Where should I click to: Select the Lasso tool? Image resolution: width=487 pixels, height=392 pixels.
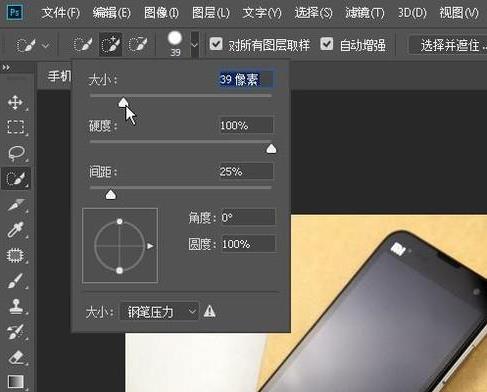point(16,153)
